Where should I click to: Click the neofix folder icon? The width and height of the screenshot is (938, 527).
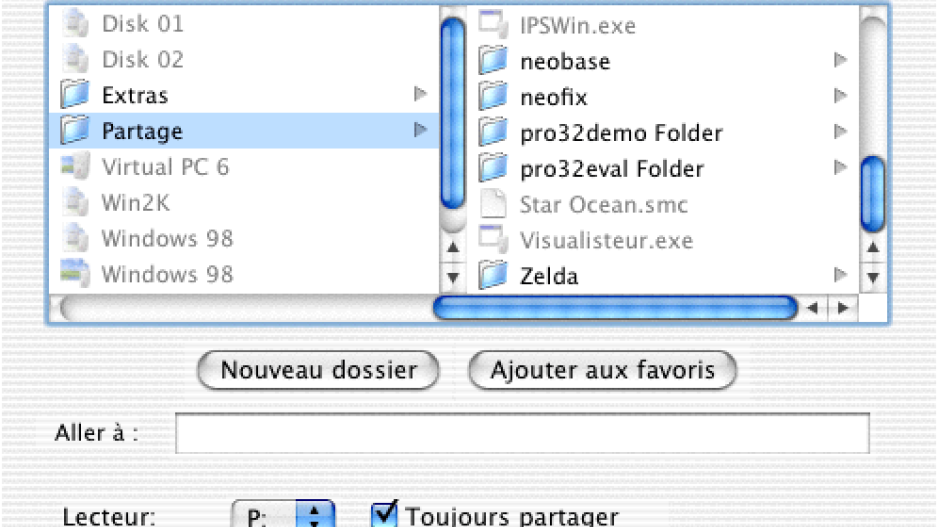[x=493, y=96]
